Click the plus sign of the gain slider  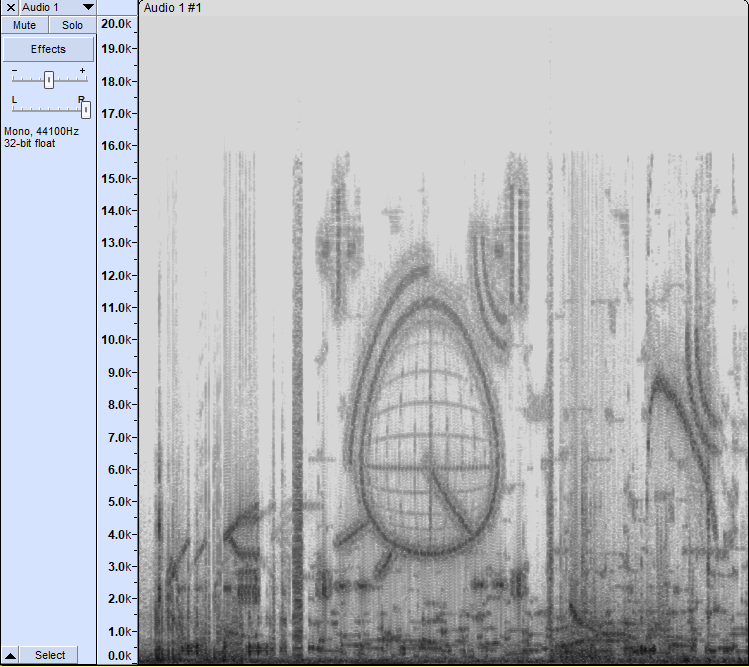pyautogui.click(x=83, y=71)
